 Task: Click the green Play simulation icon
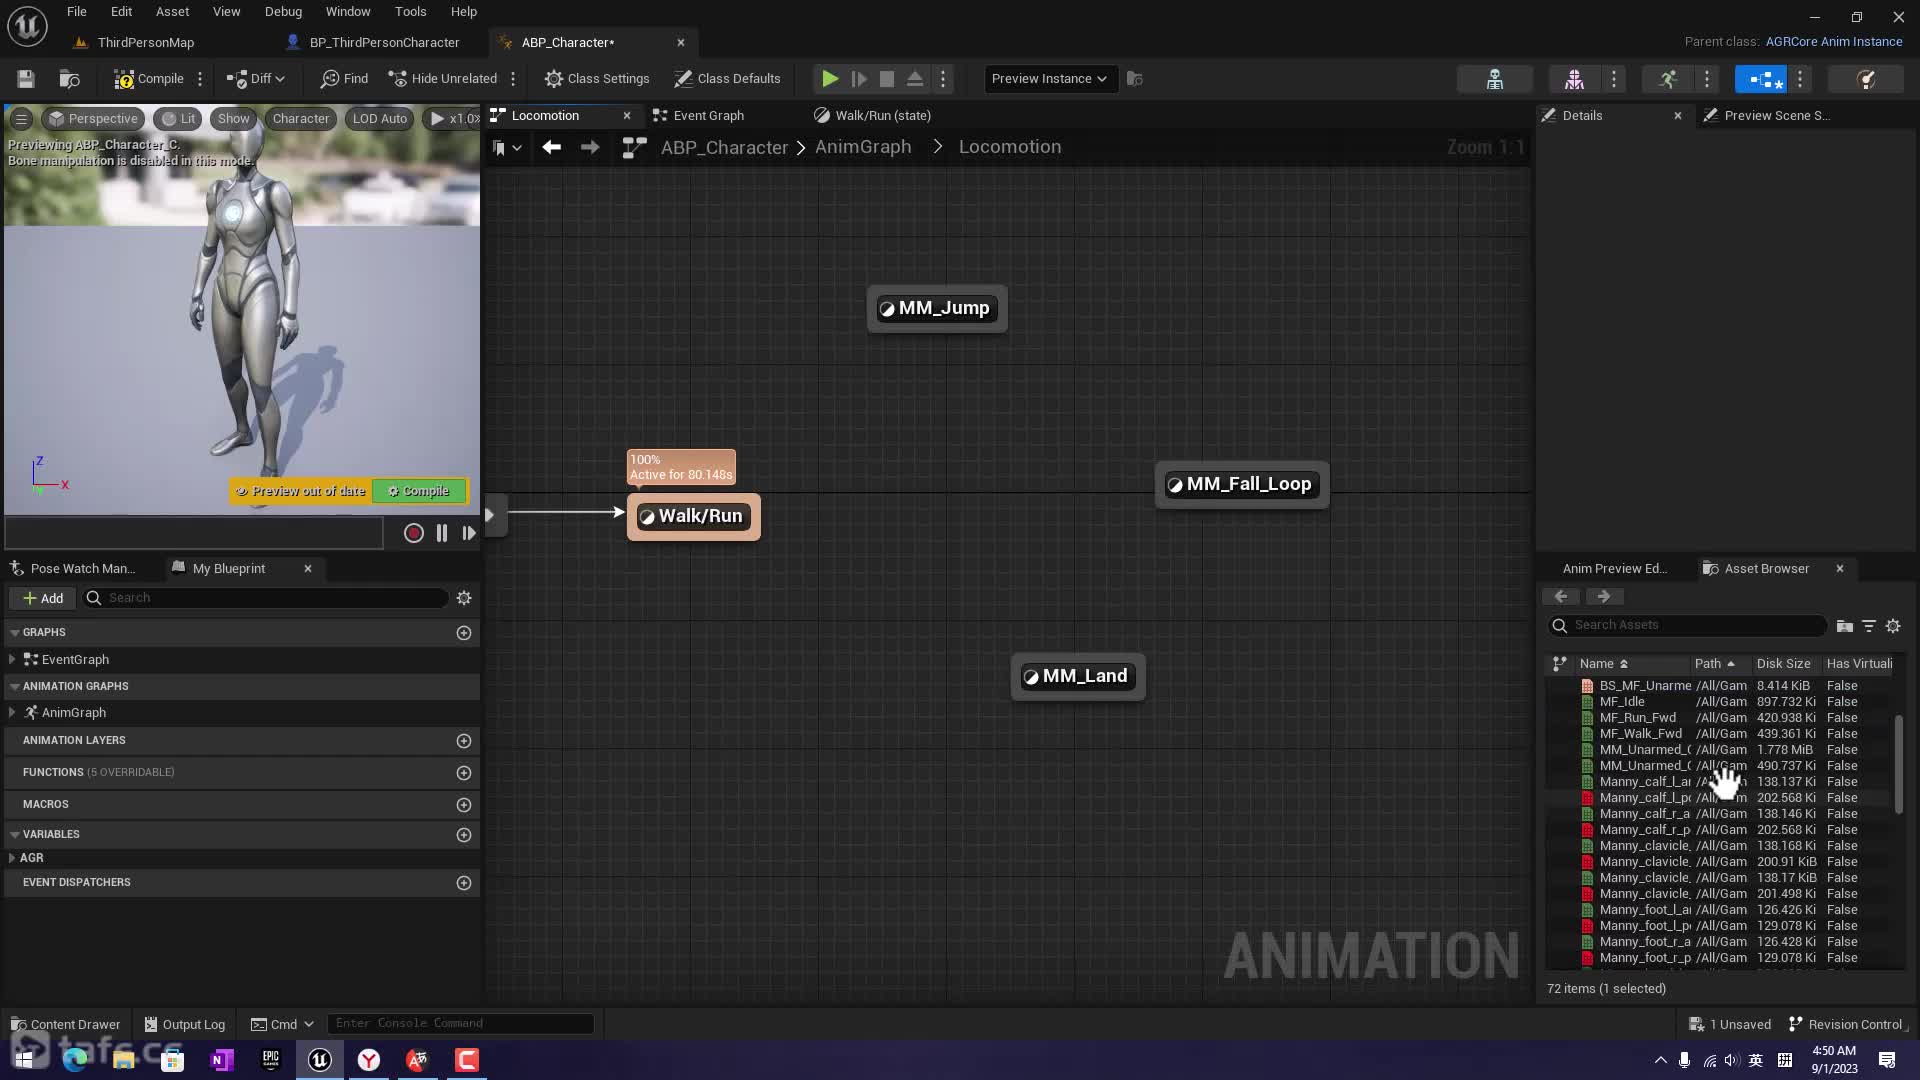click(x=830, y=79)
